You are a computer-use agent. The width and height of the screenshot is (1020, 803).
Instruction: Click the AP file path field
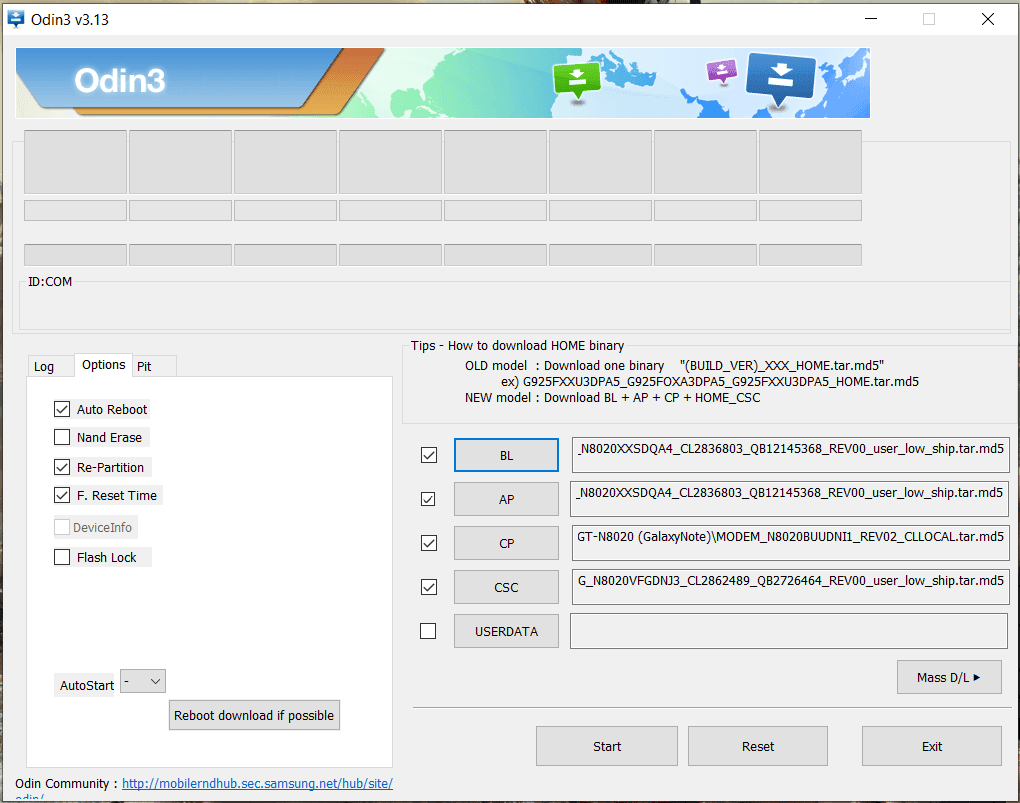(x=790, y=499)
